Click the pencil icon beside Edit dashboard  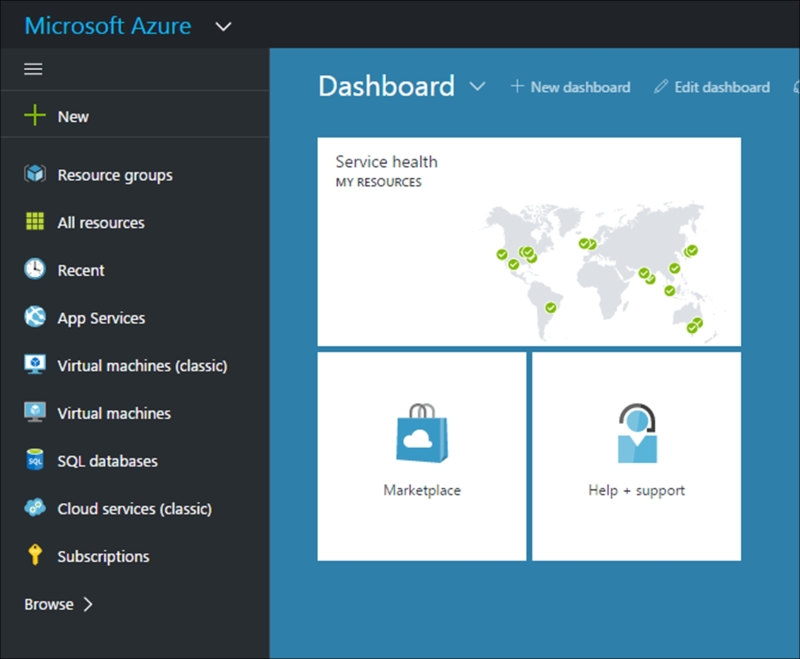click(x=661, y=87)
